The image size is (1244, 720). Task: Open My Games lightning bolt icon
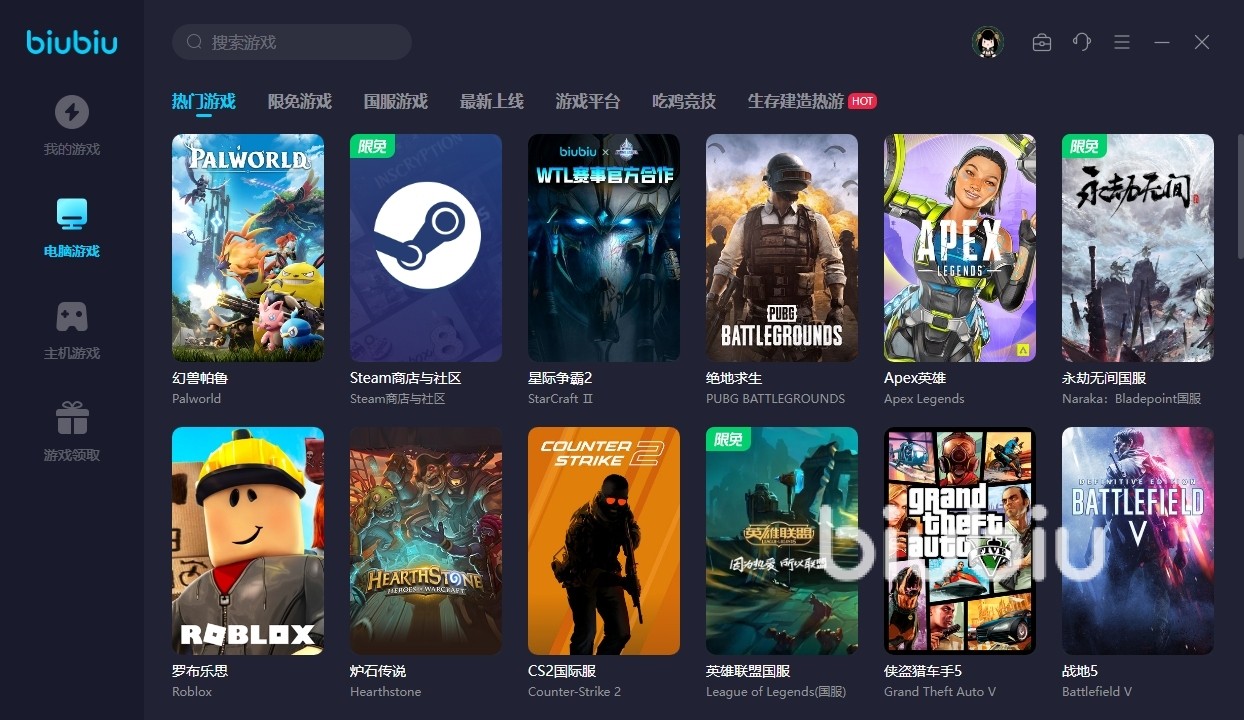tap(71, 112)
